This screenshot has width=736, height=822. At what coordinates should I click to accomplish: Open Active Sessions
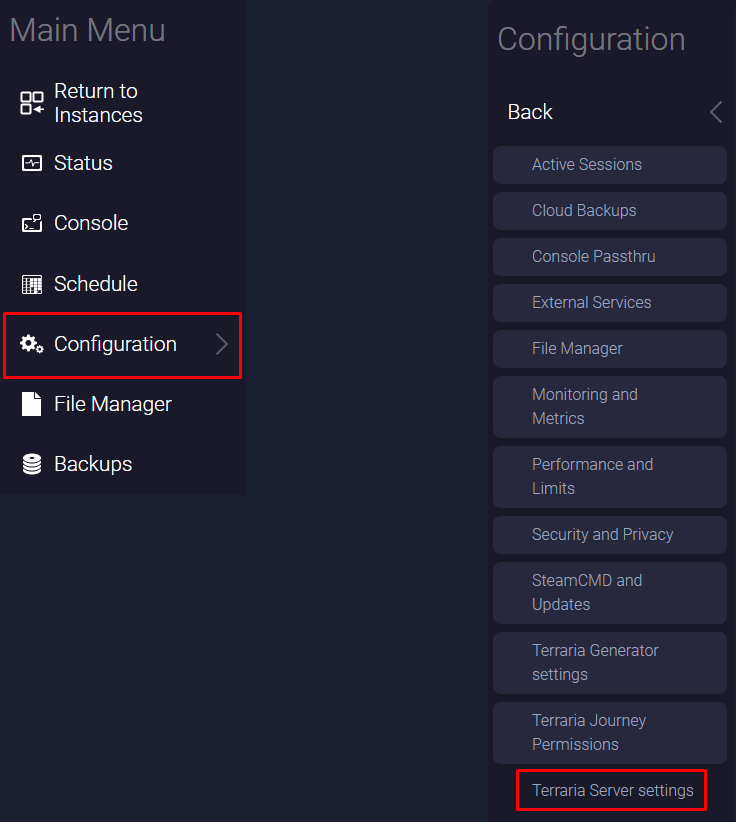(609, 164)
